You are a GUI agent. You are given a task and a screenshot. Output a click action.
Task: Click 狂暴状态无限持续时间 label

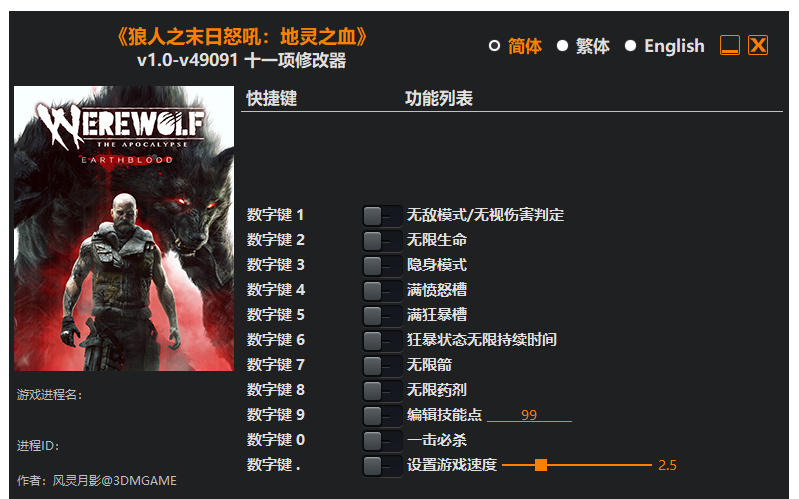click(x=482, y=340)
